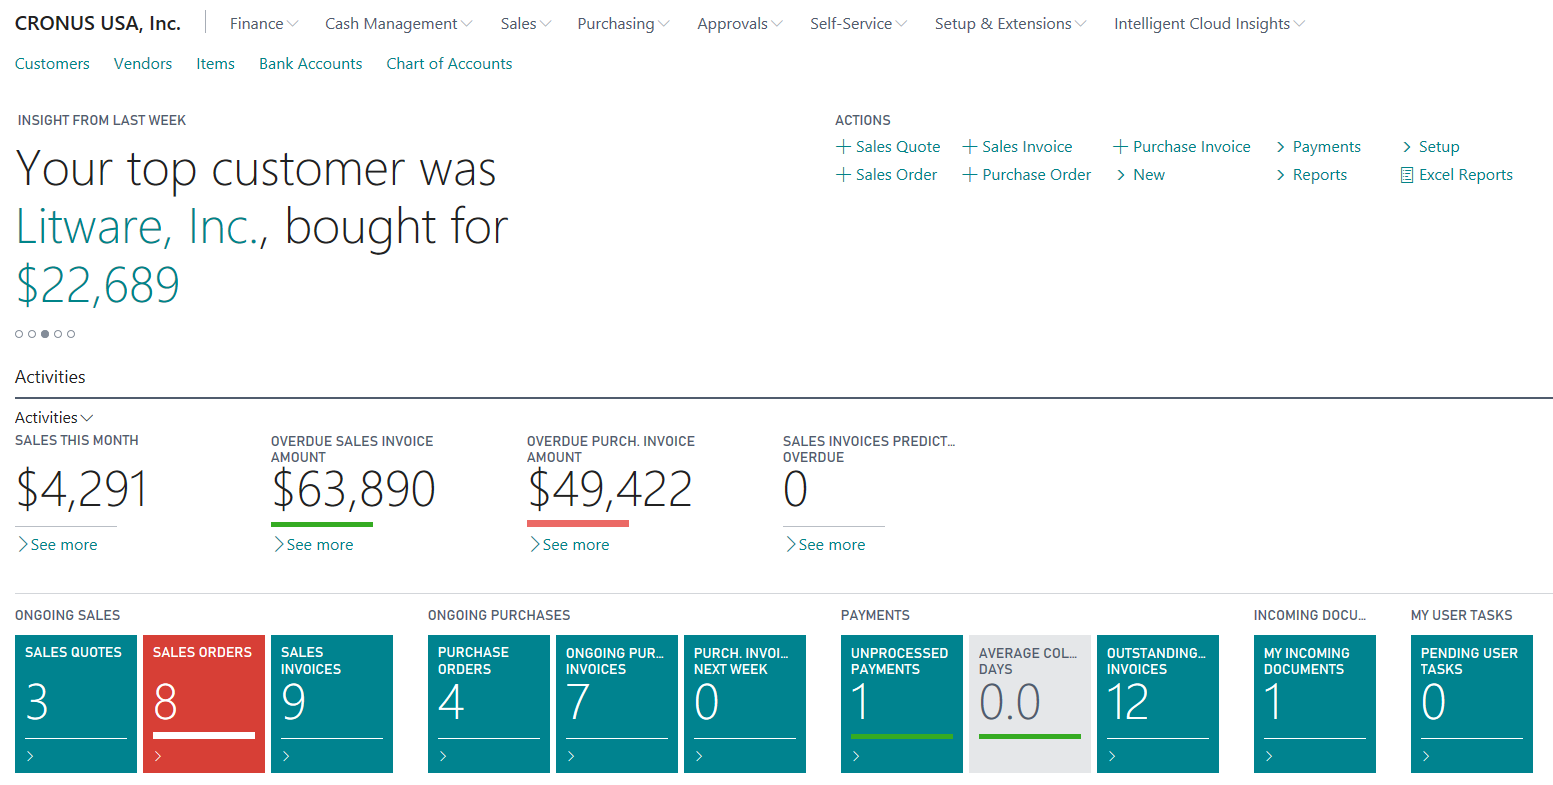
Task: Click the arrow icon on Sales Quotes tile
Action: point(30,757)
